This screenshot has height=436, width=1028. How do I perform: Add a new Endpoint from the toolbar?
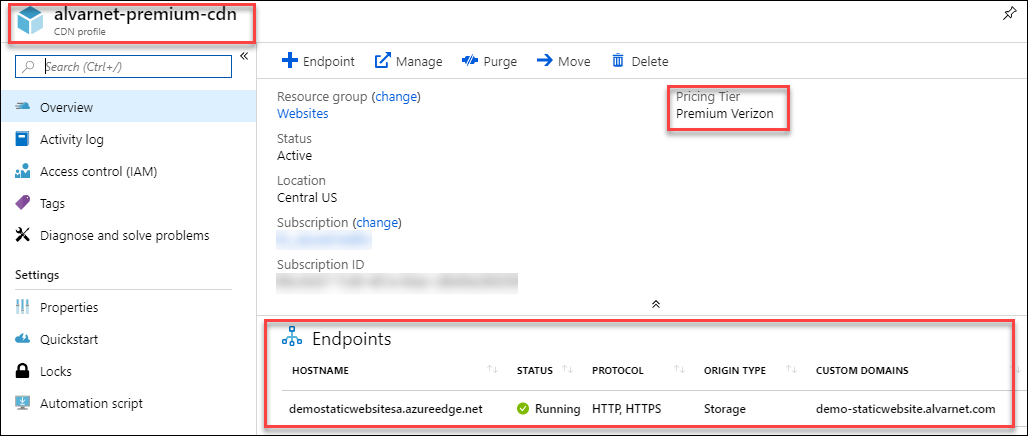318,61
